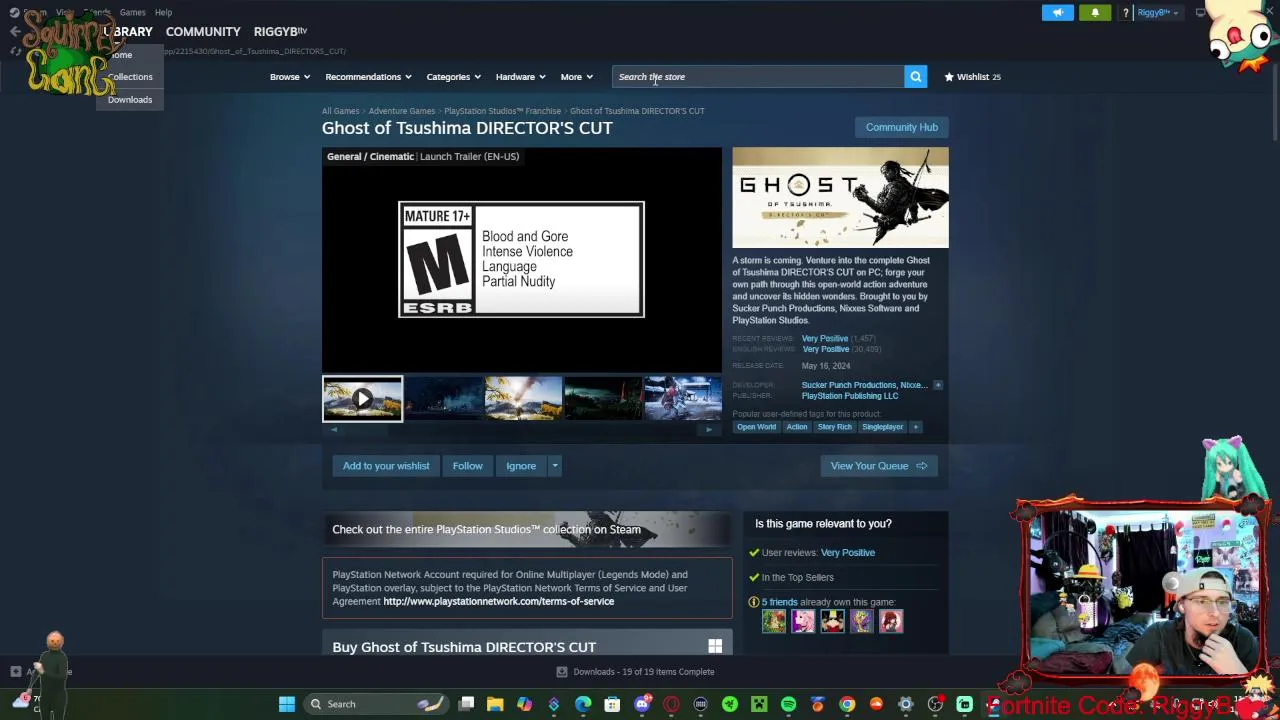Viewport: 1280px width, 720px height.
Task: Open the More dropdown menu
Action: [577, 77]
